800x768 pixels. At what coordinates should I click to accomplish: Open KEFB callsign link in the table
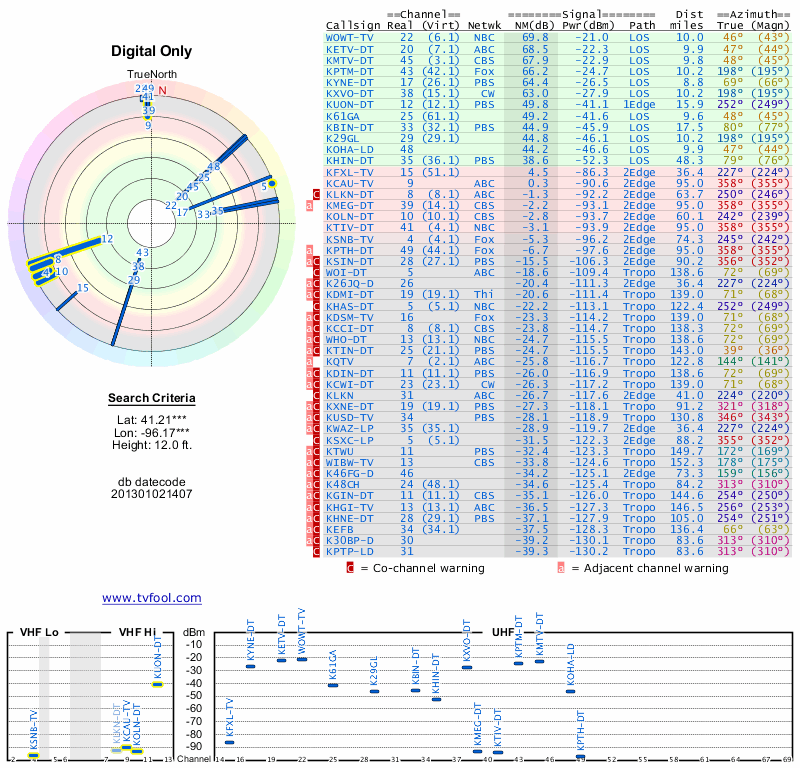click(339, 529)
